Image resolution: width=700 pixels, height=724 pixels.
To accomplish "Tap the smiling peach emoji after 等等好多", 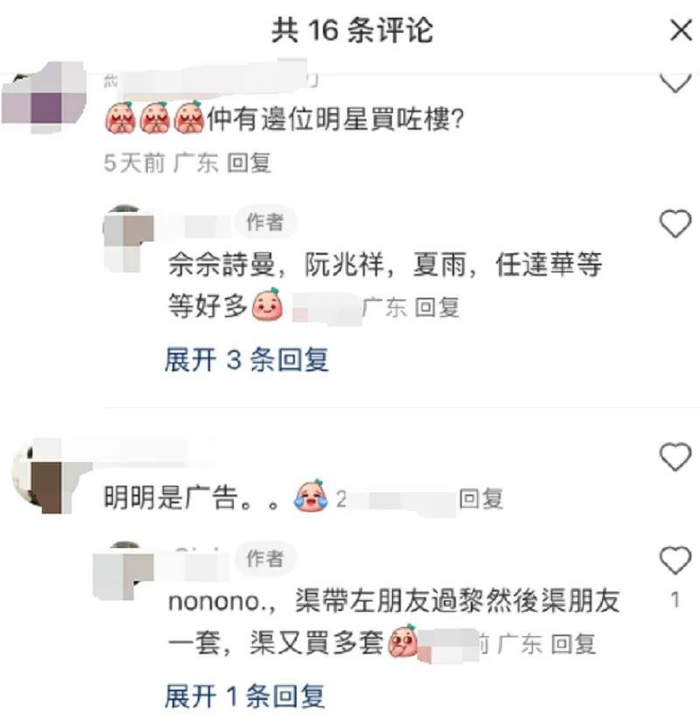I will coord(267,305).
